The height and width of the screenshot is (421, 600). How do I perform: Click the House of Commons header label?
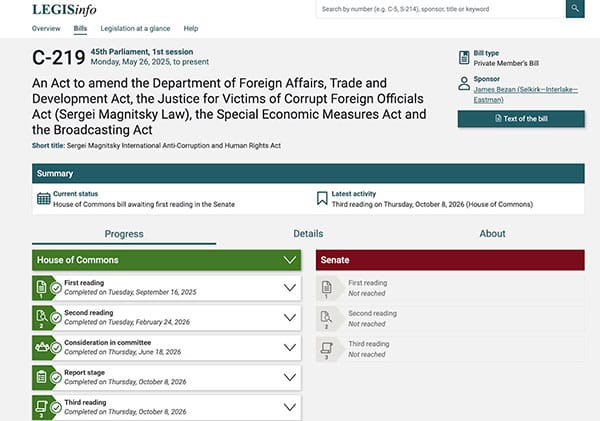[x=78, y=260]
